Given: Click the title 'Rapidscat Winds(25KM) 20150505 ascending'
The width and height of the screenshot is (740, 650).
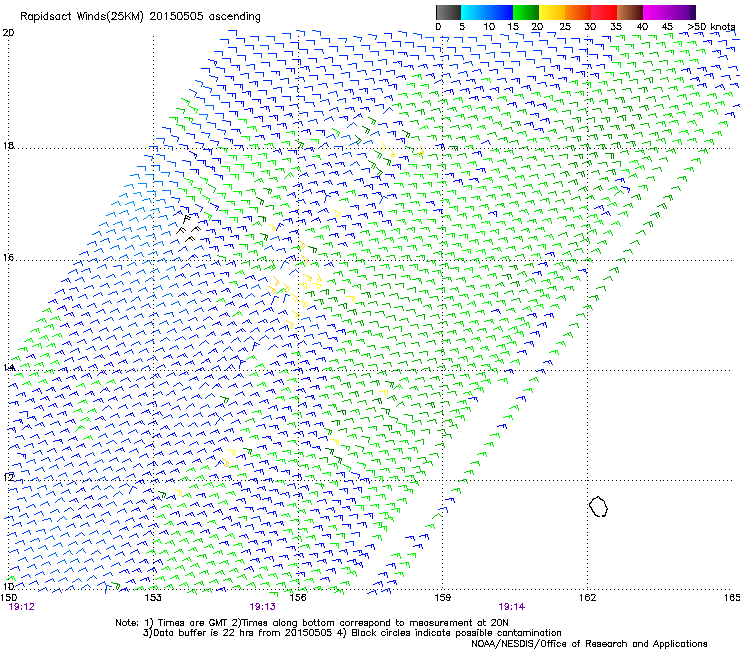Looking at the screenshot, I should point(140,17).
